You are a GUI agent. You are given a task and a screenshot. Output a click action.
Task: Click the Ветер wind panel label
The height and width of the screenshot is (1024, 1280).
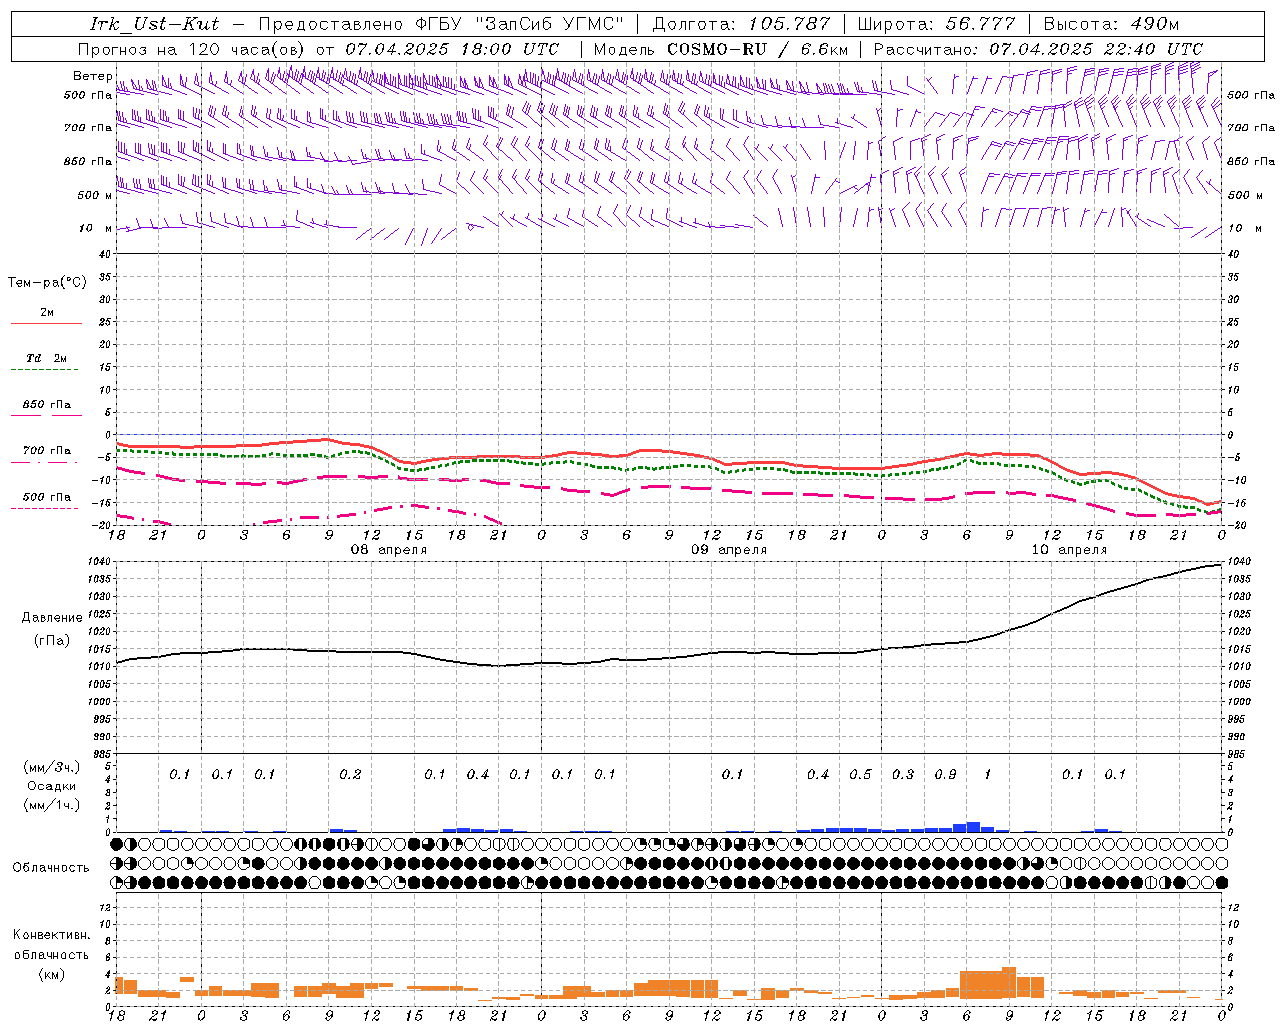93,76
